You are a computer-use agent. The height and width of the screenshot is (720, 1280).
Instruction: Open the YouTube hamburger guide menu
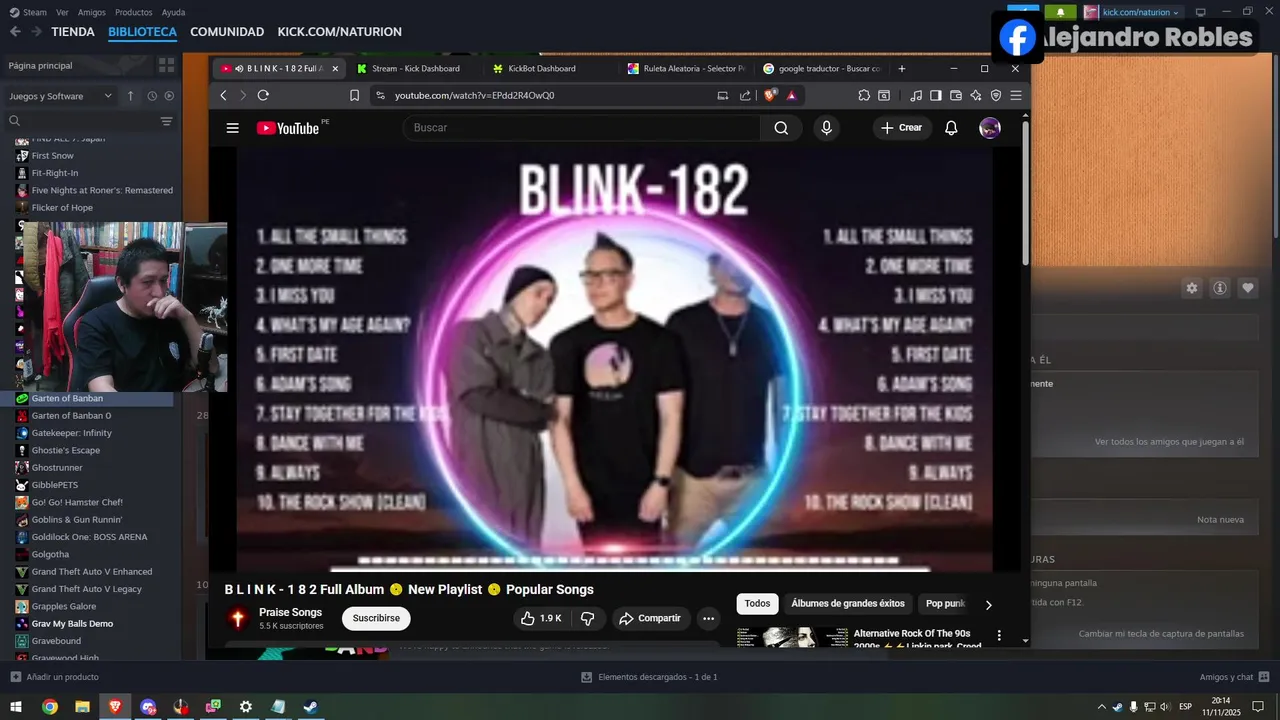click(232, 128)
